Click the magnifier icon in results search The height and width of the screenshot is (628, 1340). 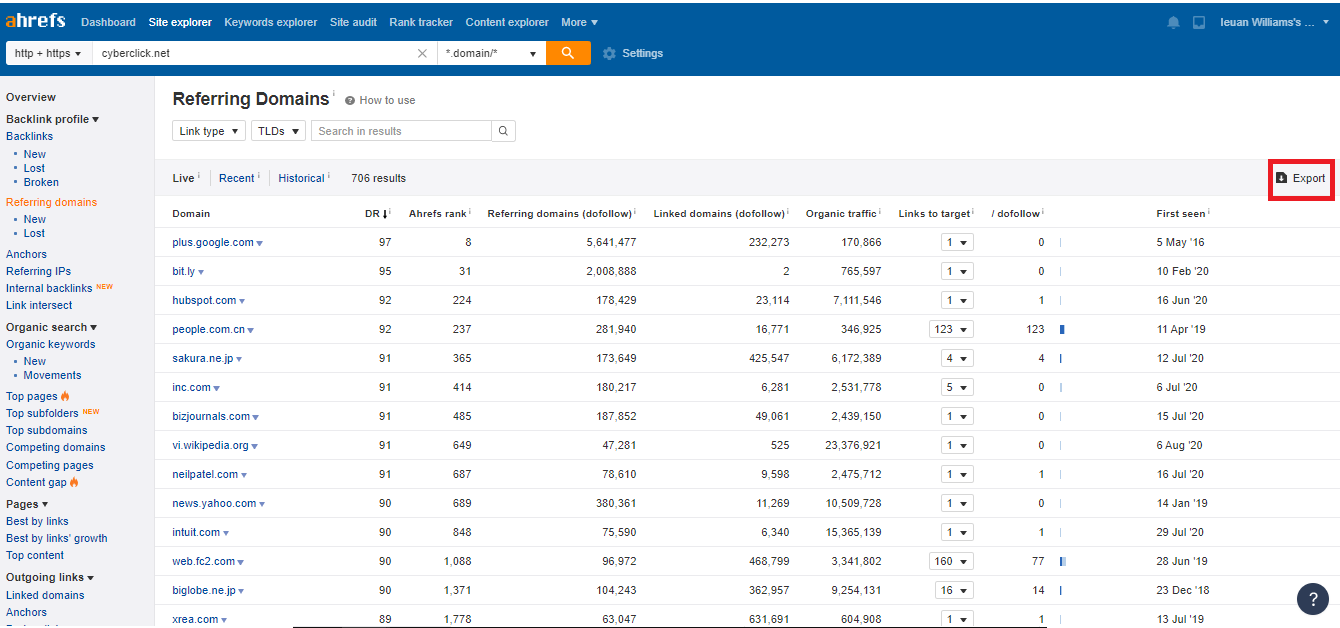[504, 131]
